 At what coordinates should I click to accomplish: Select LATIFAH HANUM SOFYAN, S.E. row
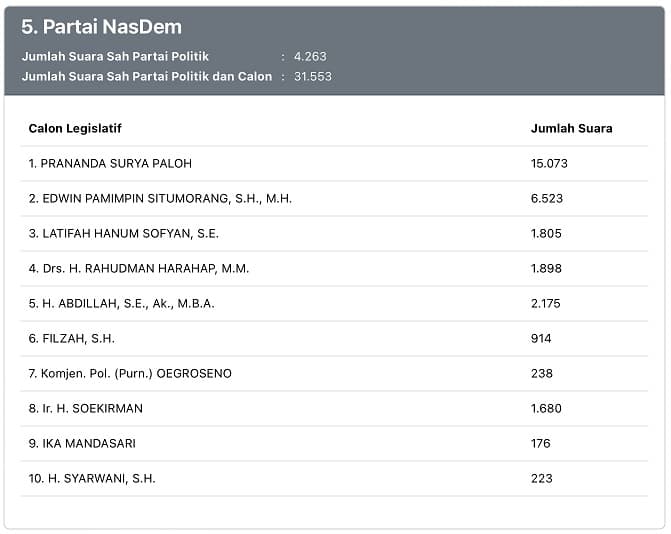point(123,233)
